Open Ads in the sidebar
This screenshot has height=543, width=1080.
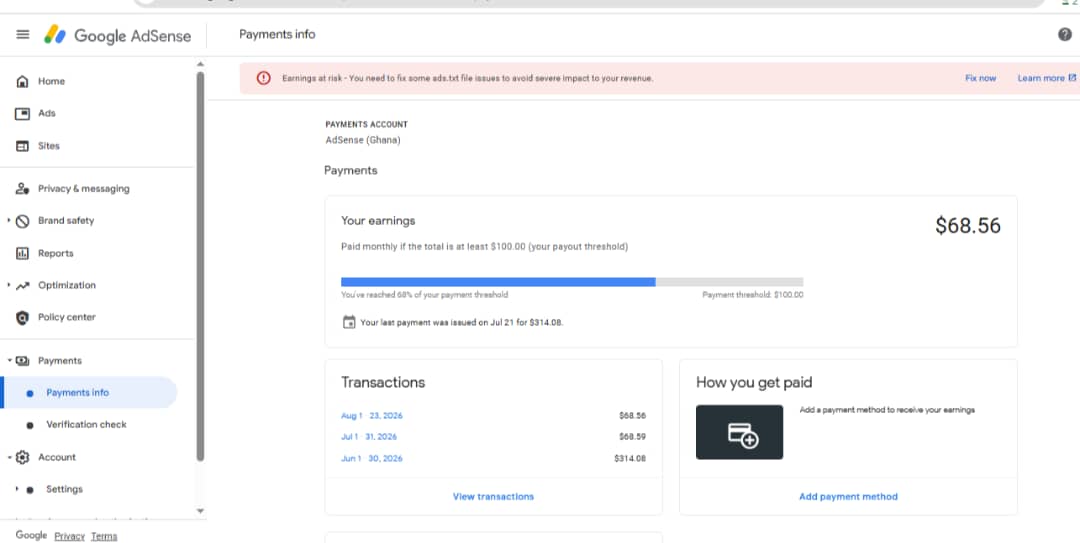click(47, 113)
